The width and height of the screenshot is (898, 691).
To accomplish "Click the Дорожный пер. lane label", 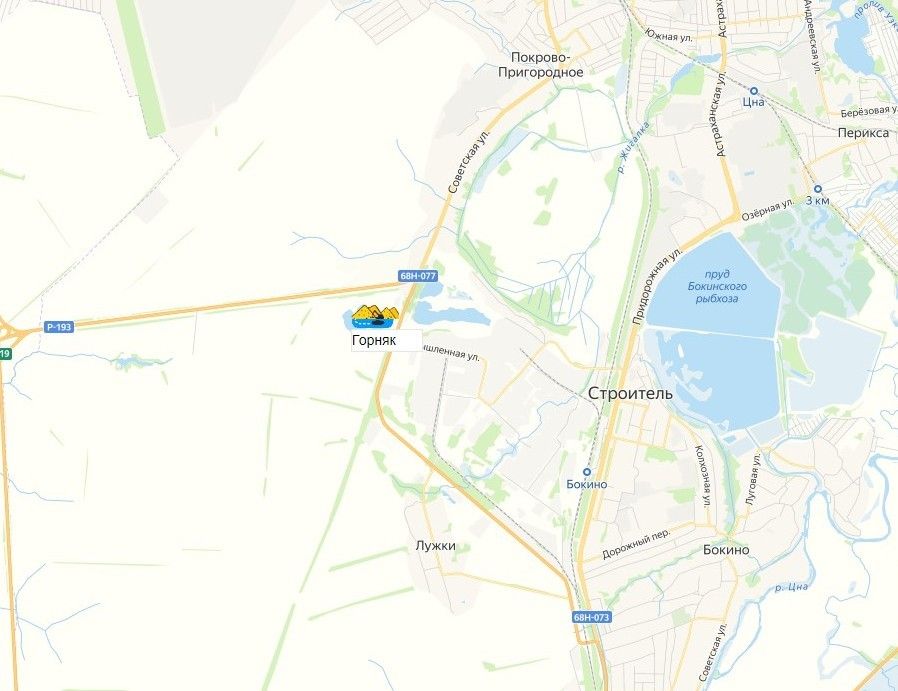I will 636,543.
